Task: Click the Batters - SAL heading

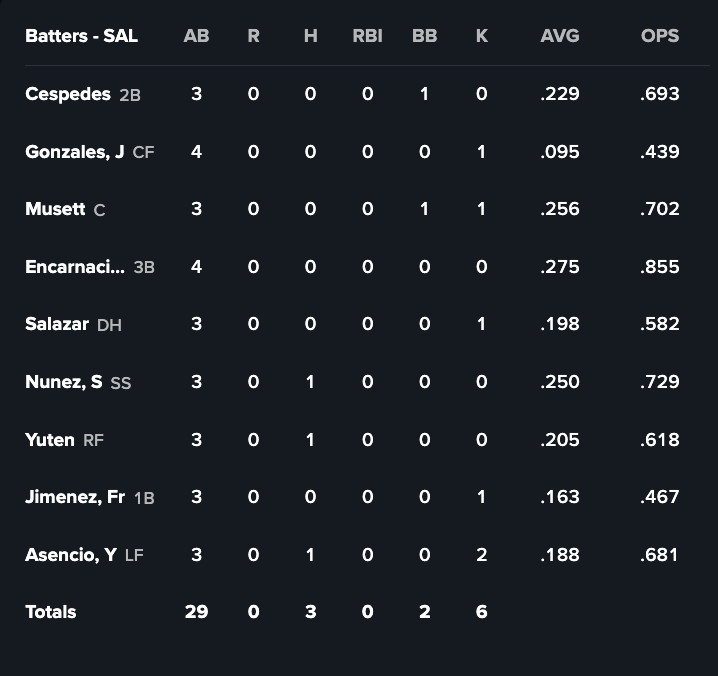Action: click(x=81, y=36)
